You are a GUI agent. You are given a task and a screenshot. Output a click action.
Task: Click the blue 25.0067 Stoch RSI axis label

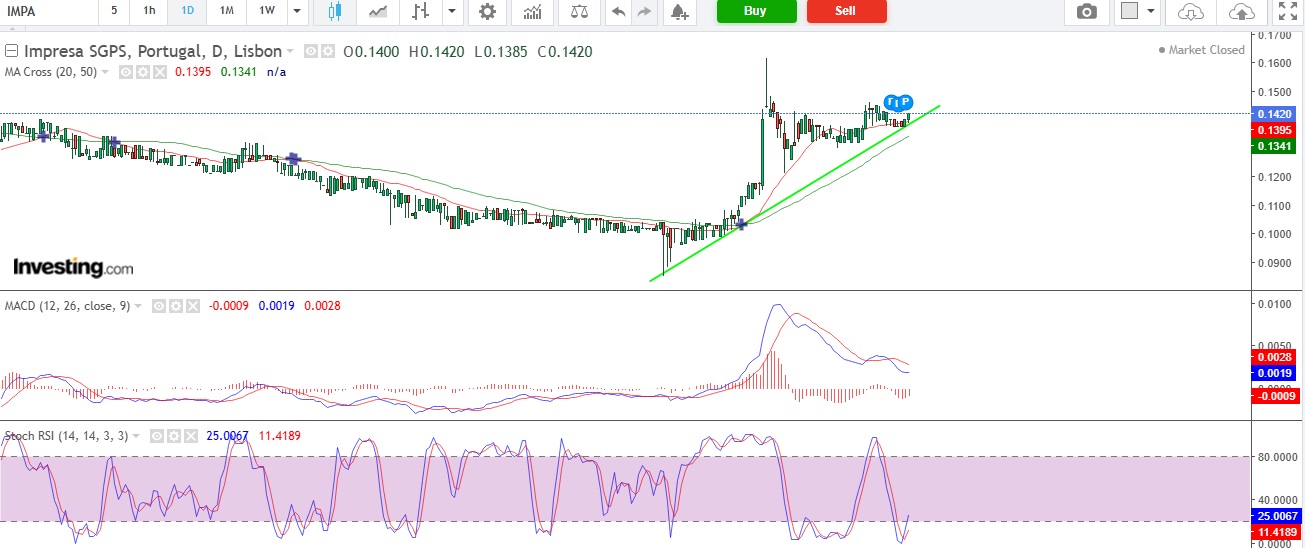tap(1273, 516)
